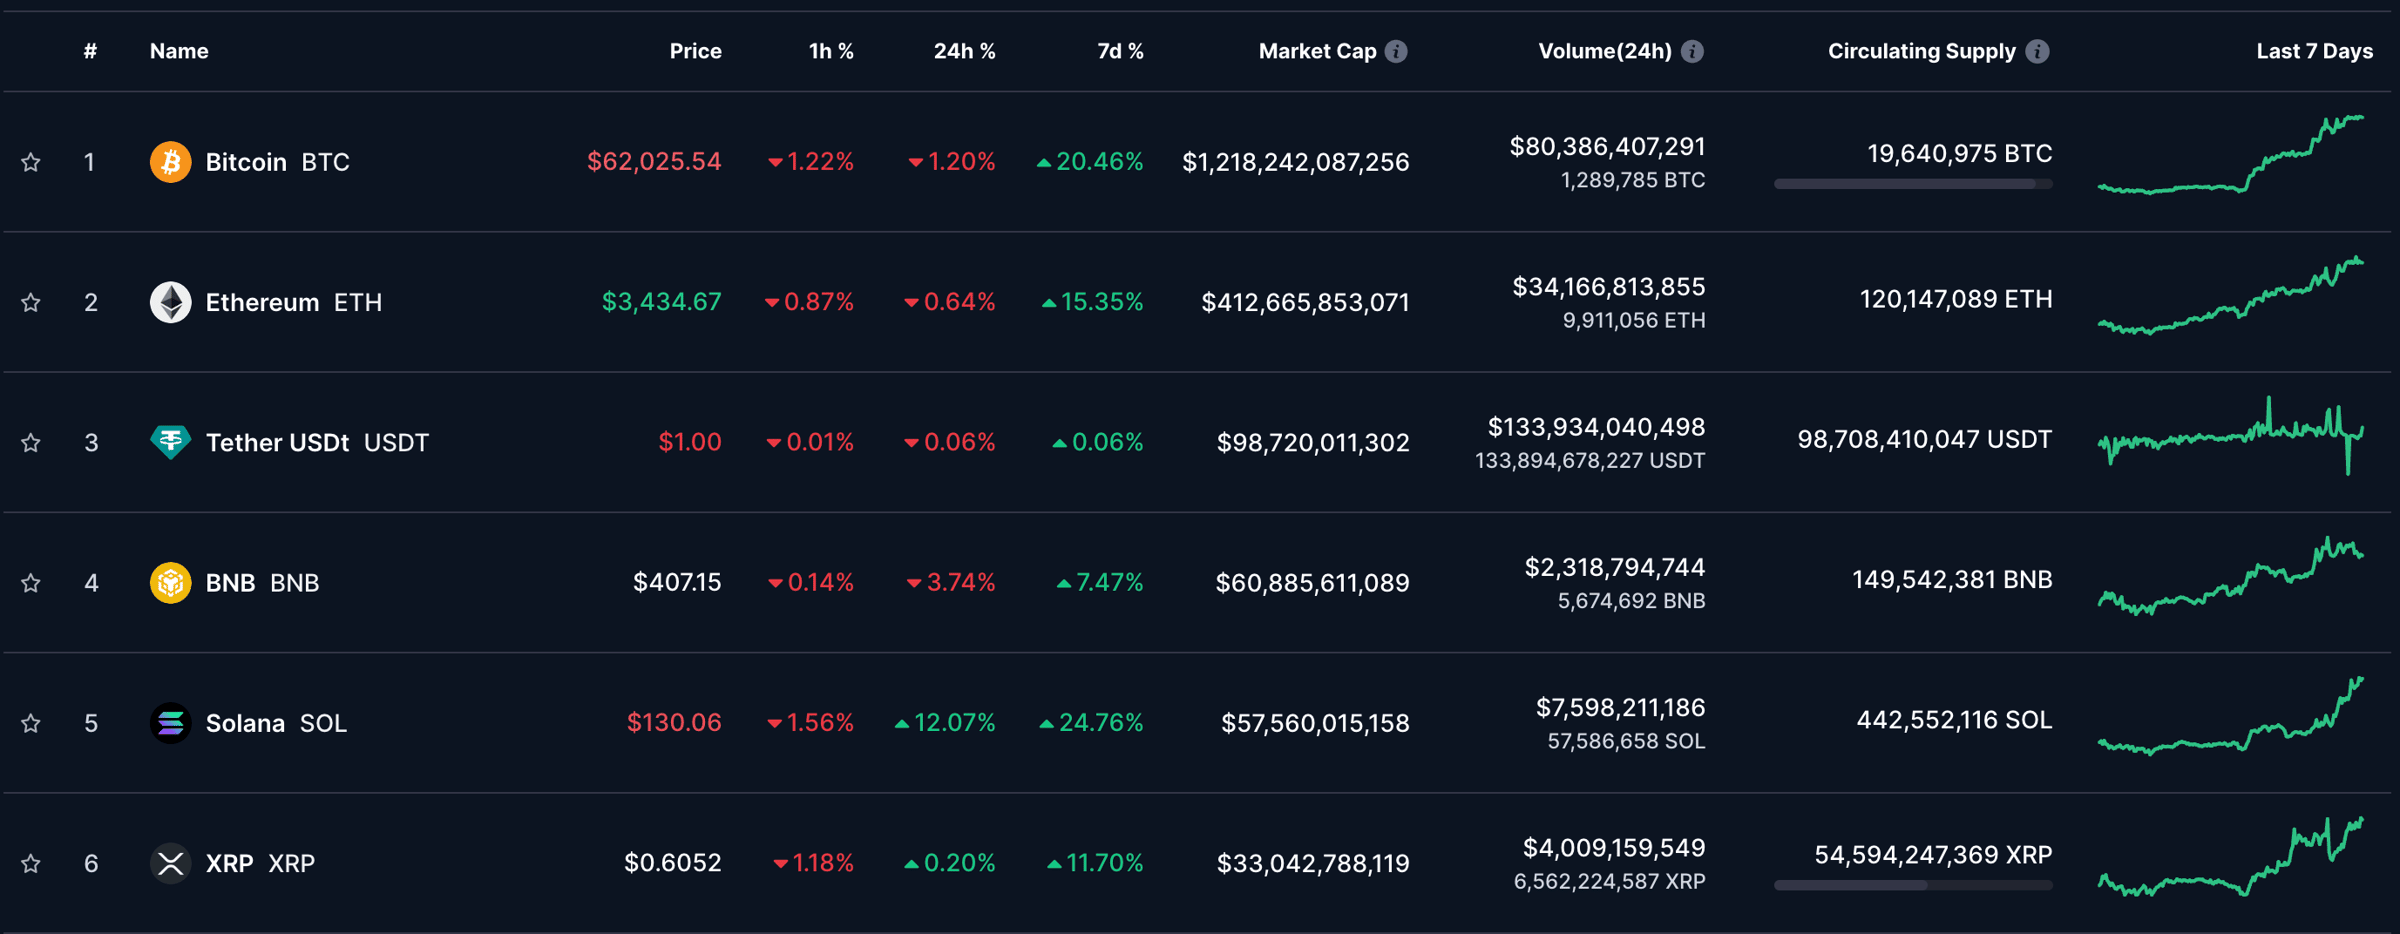Click the Tether USDt logo icon
2400x934 pixels.
click(170, 442)
